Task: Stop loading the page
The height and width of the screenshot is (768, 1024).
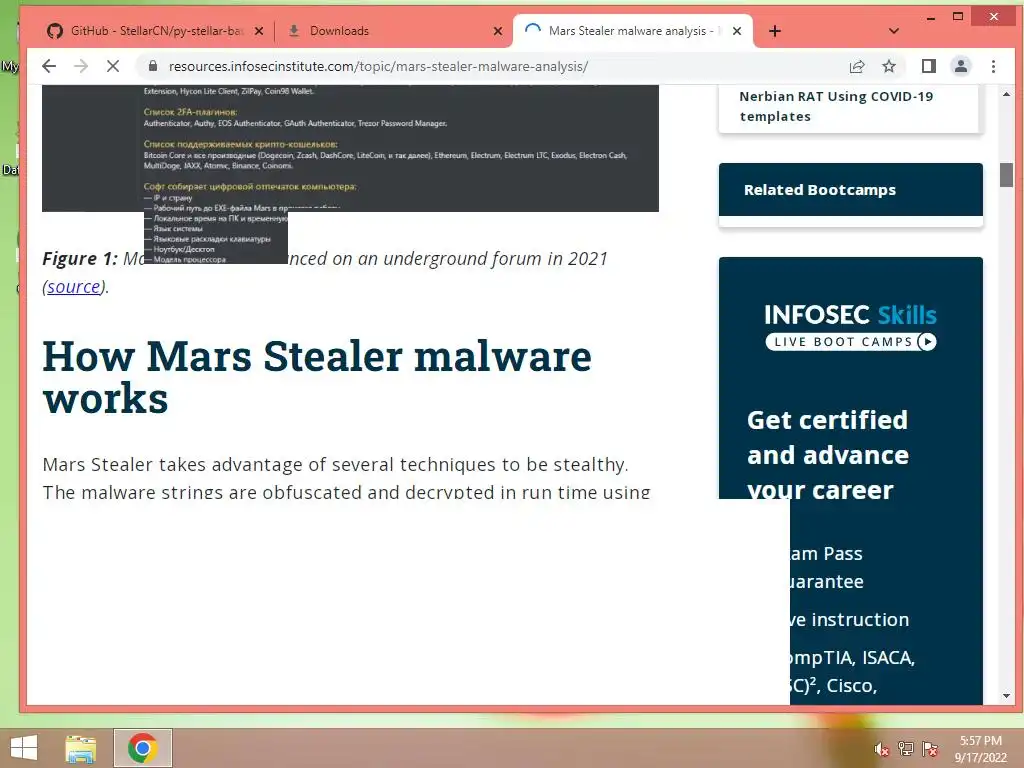Action: [113, 66]
